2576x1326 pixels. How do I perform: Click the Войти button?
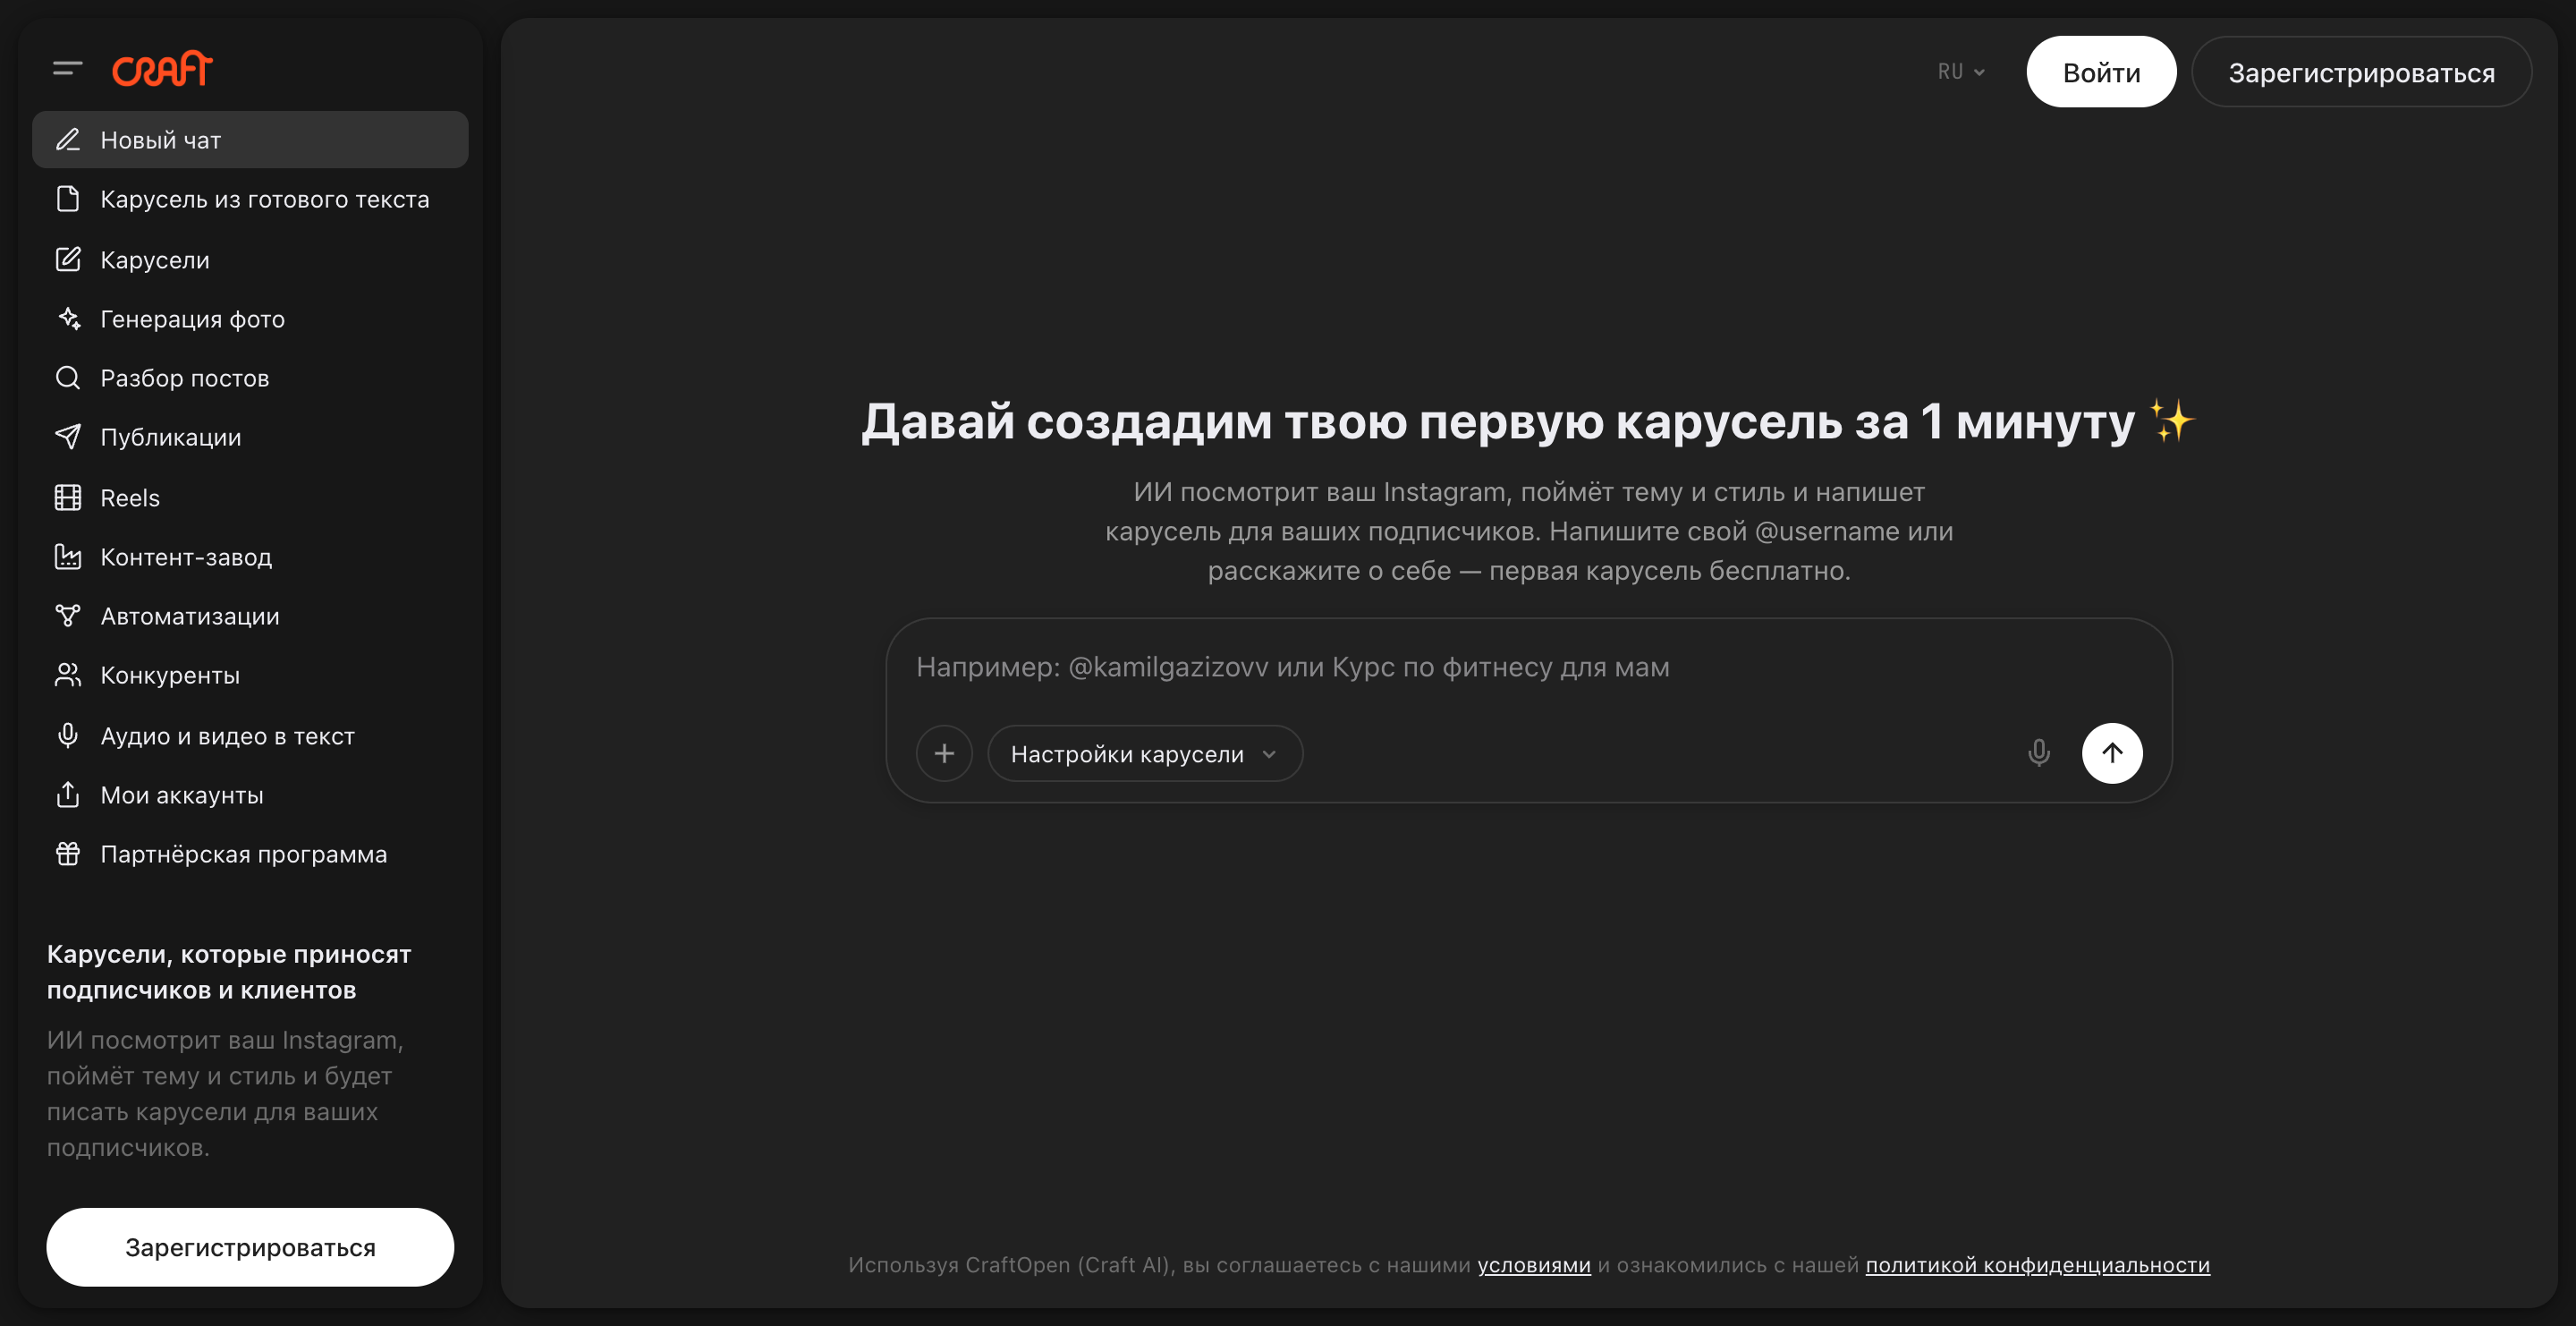(x=2101, y=72)
